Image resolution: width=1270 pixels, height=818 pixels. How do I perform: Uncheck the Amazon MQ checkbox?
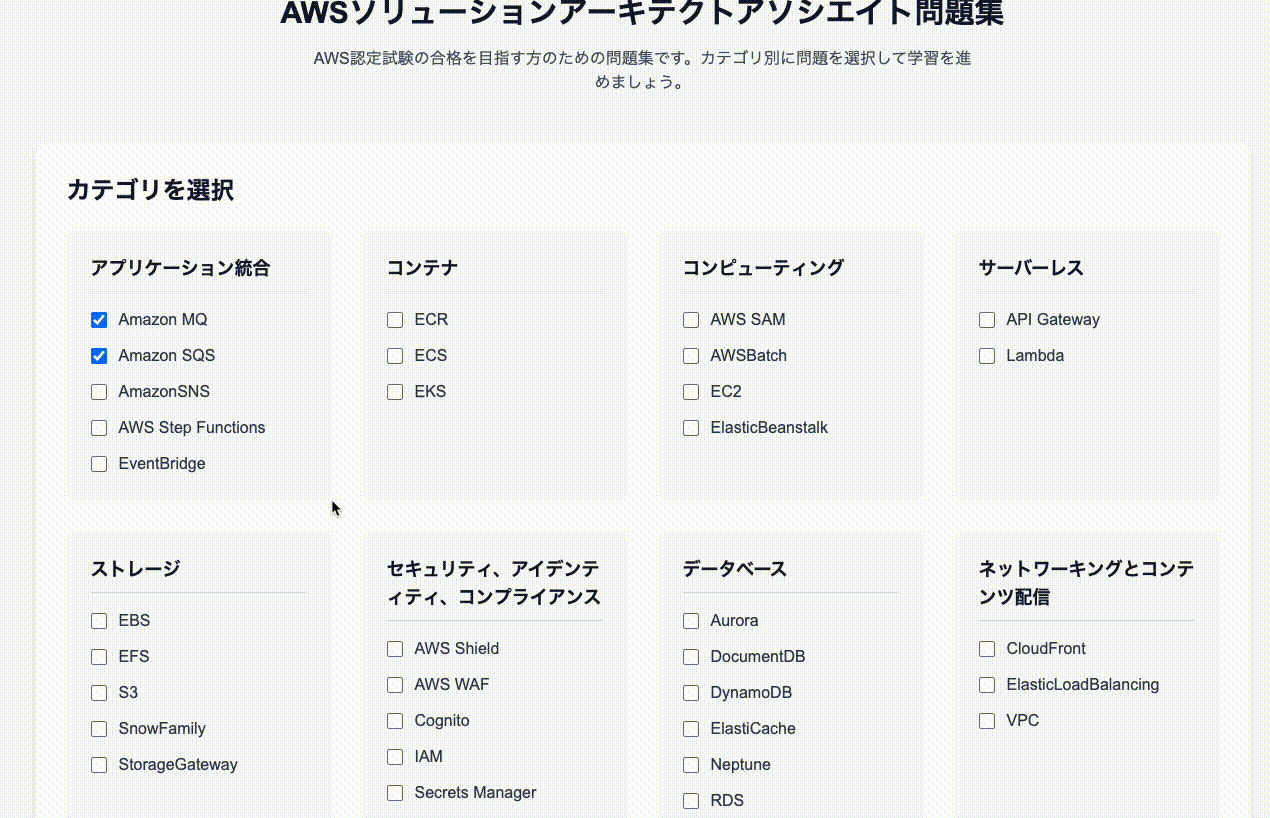tap(99, 320)
